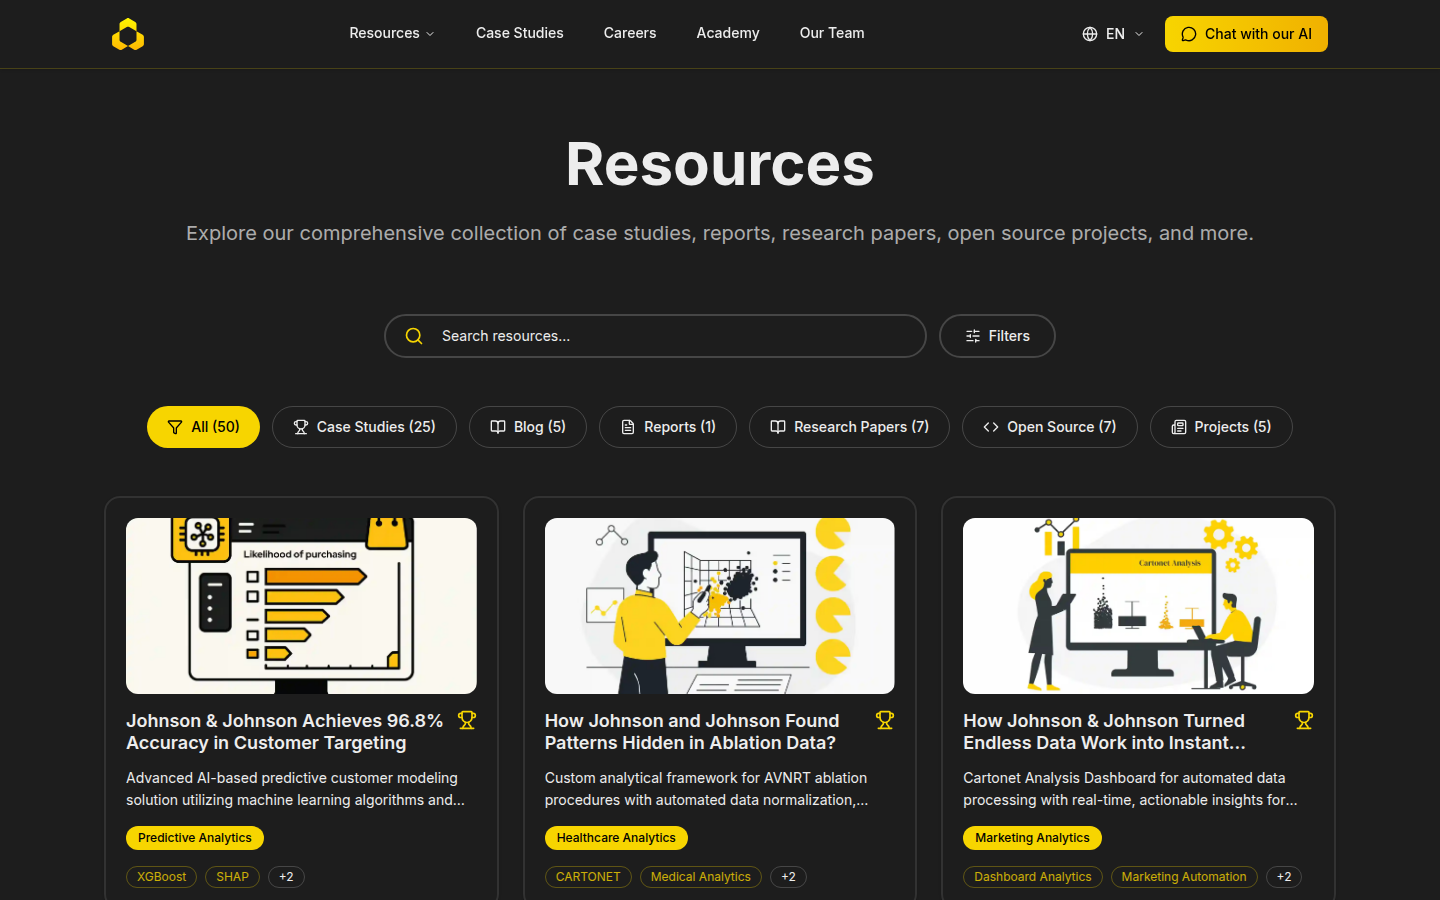The height and width of the screenshot is (900, 1440).
Task: Go to the Academy nav item
Action: 728,33
